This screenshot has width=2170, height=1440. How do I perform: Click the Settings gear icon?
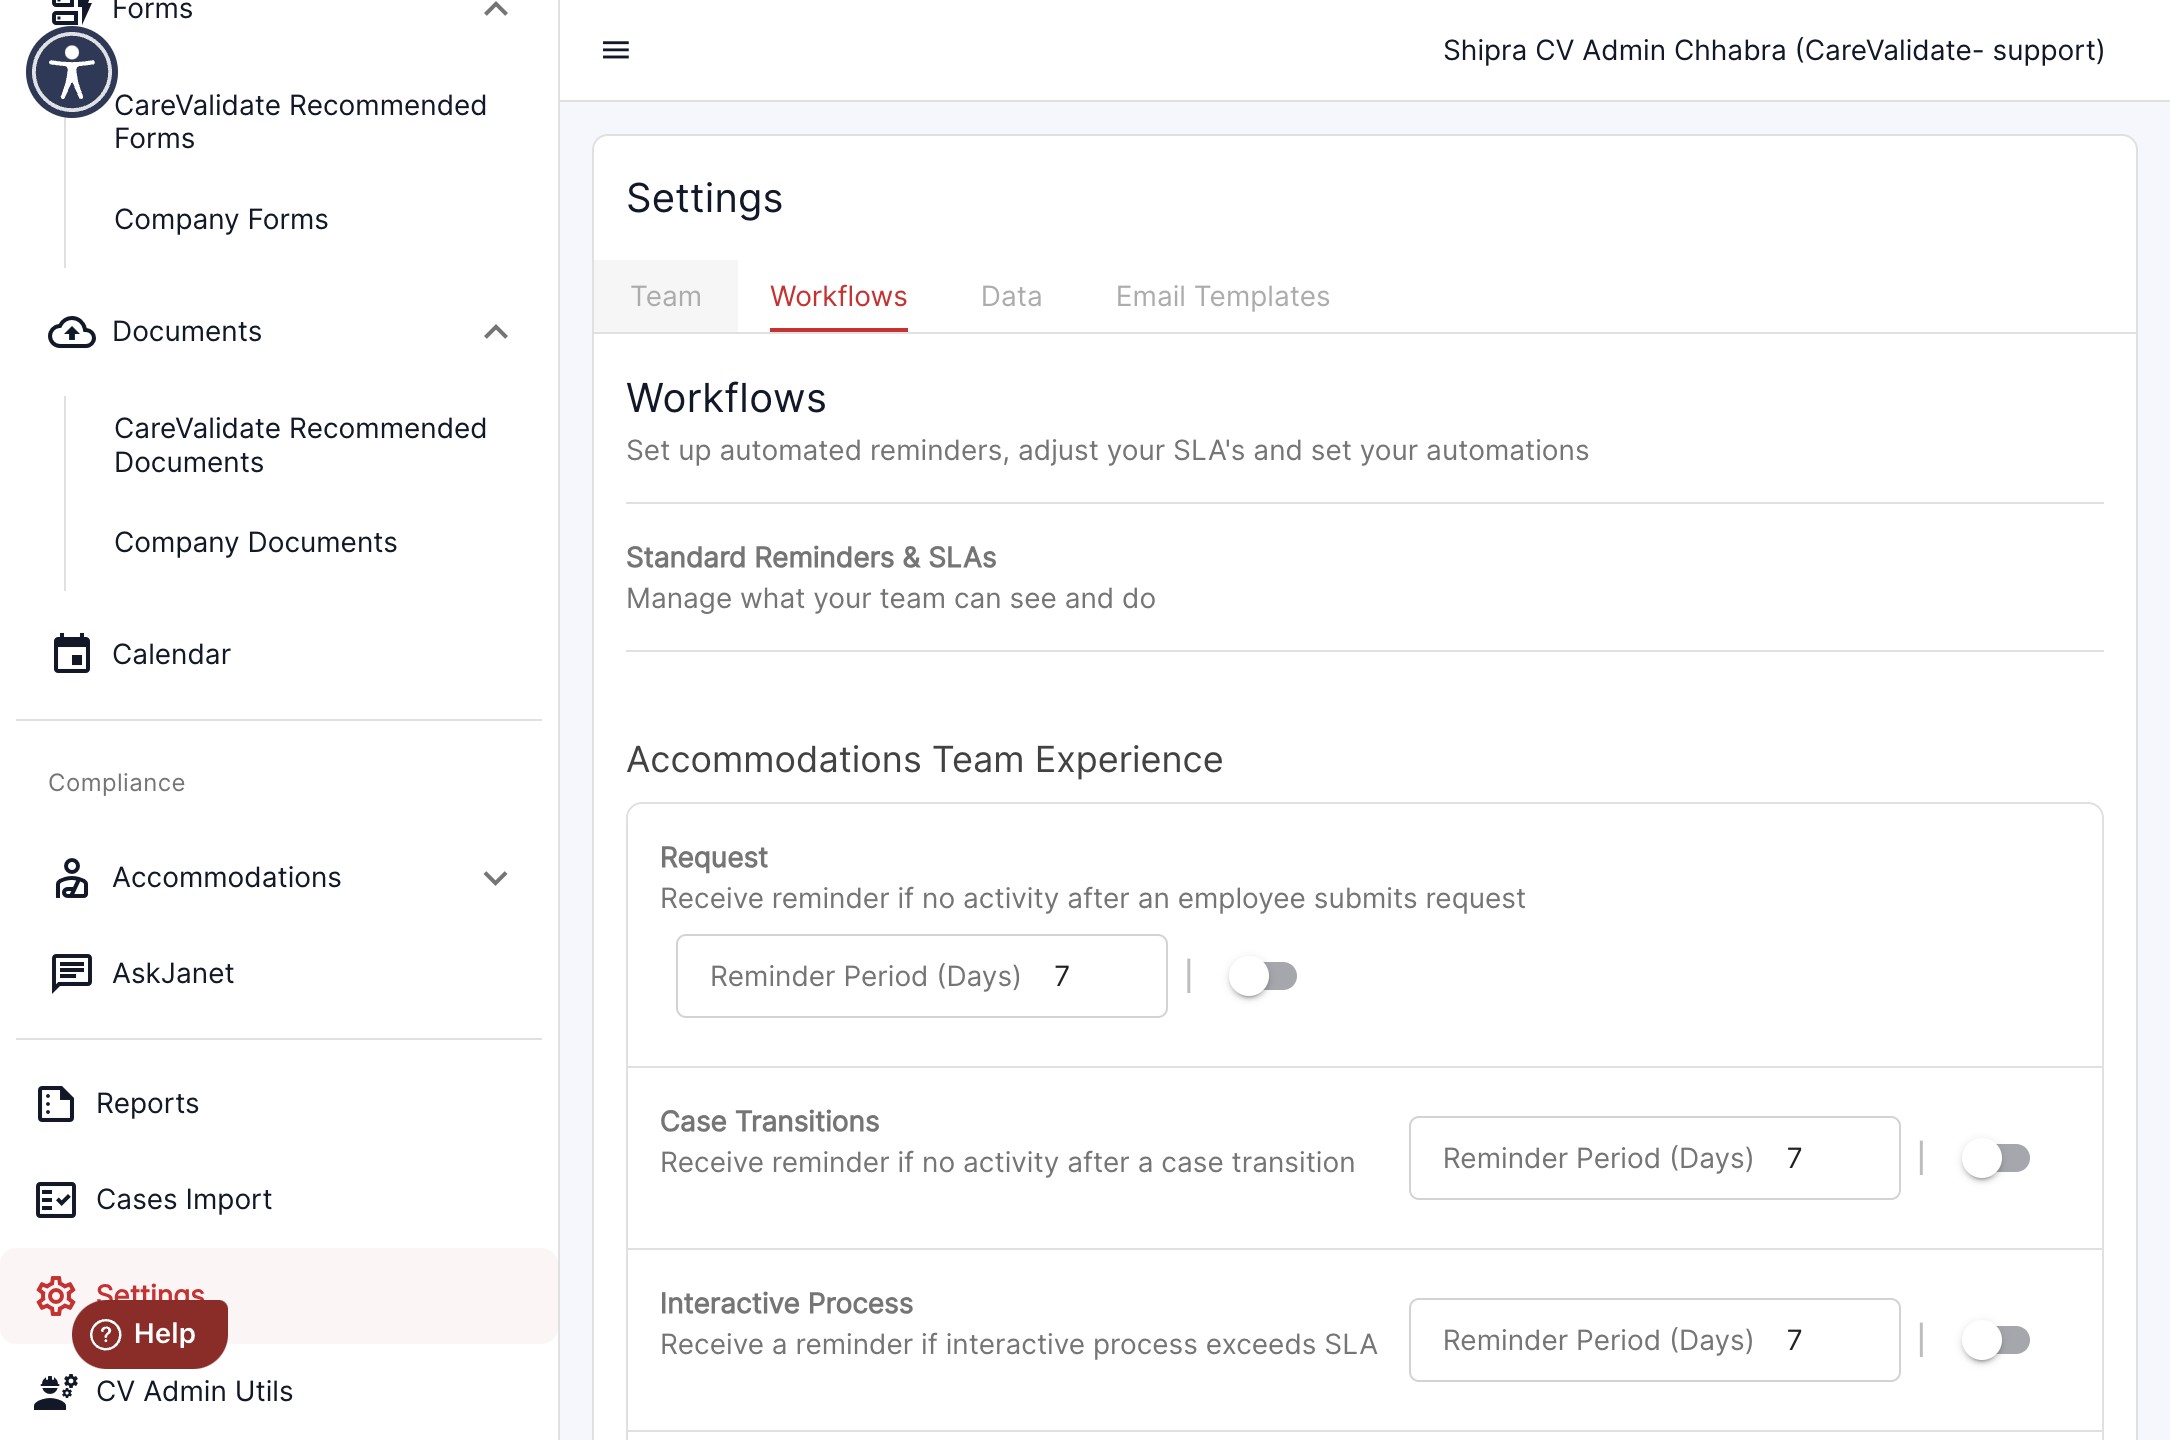tap(56, 1296)
